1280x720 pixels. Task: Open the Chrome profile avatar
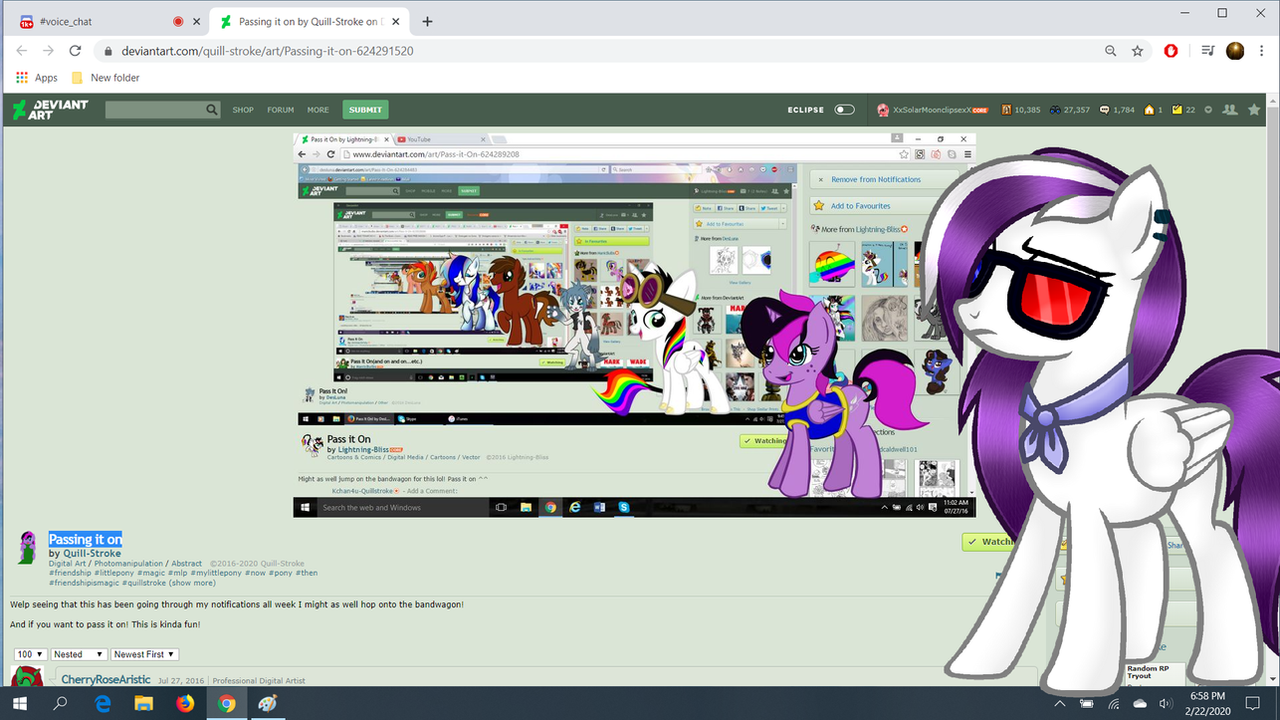tap(1235, 51)
